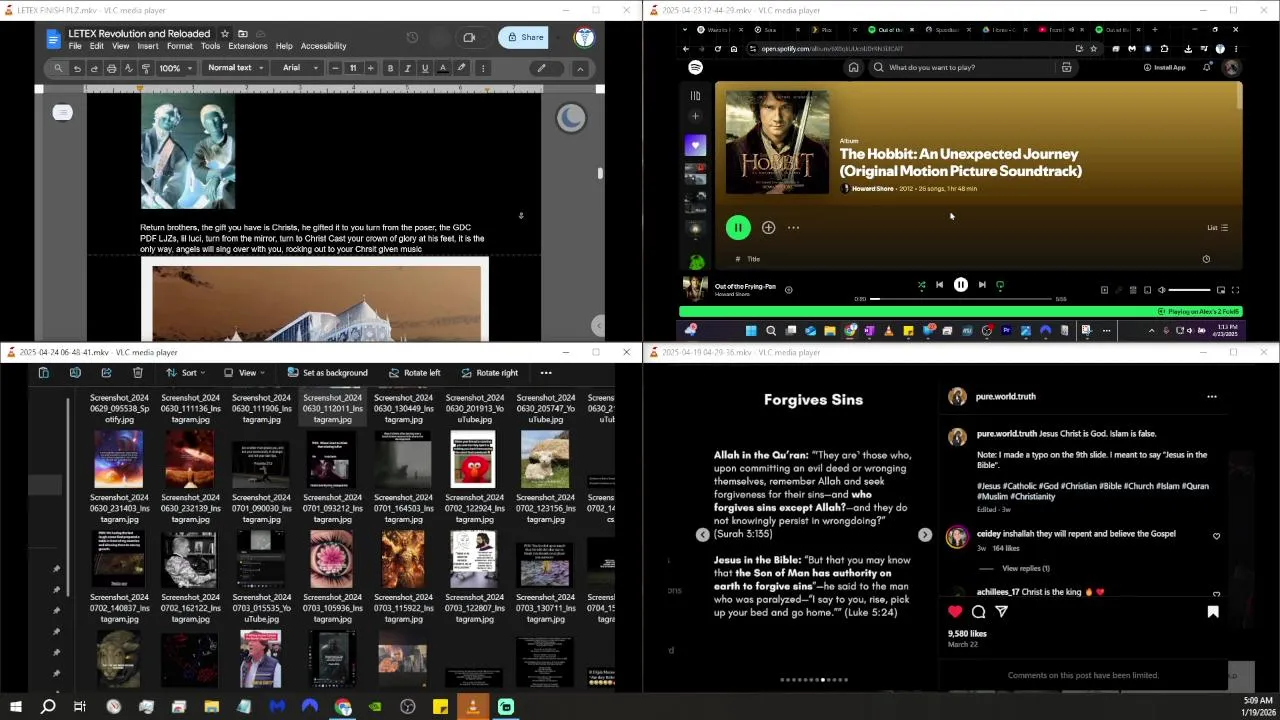Viewport: 1280px width, 720px height.
Task: Open the Accessibility menu in Google Docs
Action: tap(323, 46)
